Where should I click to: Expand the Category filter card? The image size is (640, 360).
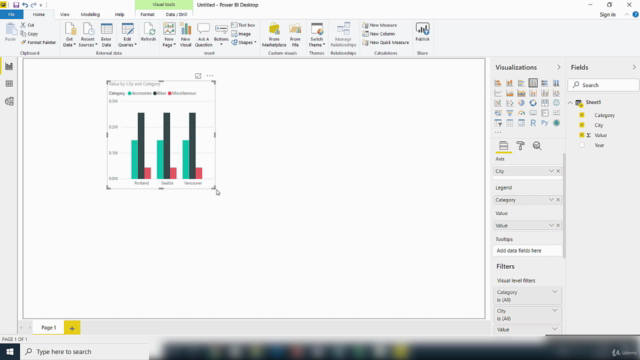tap(555, 292)
